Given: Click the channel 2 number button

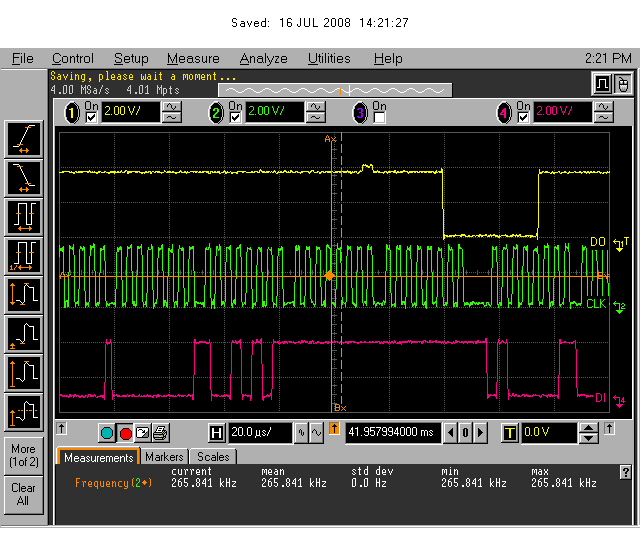Looking at the screenshot, I should coord(216,113).
